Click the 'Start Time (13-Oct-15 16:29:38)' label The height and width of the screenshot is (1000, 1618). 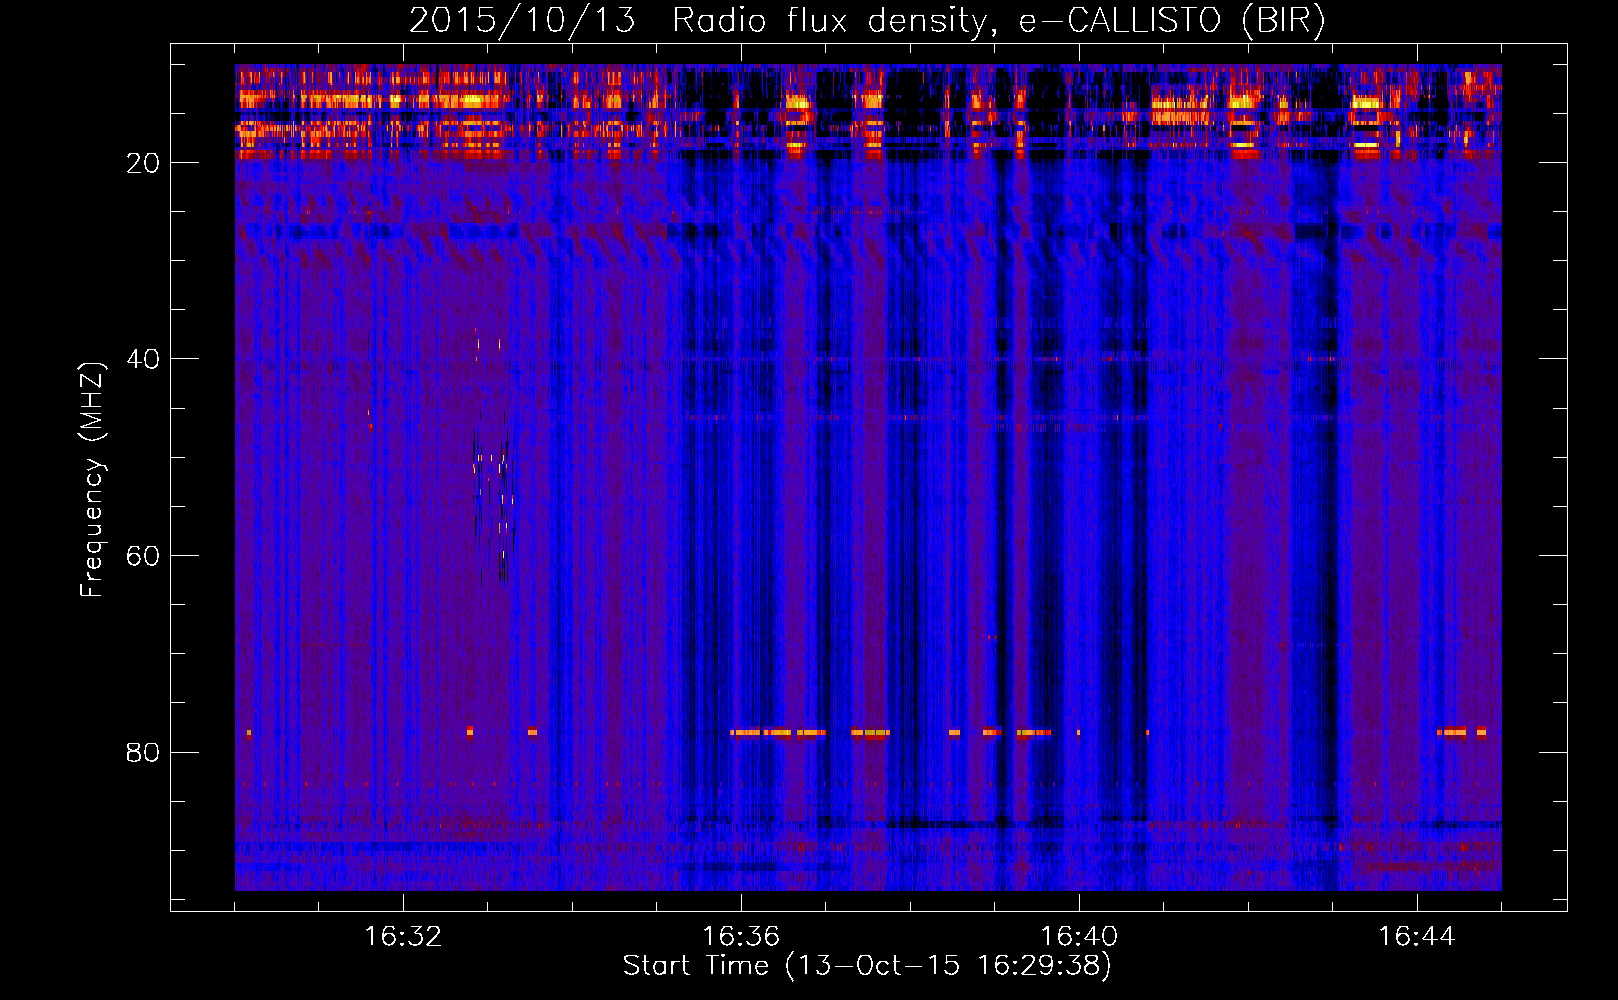point(867,966)
